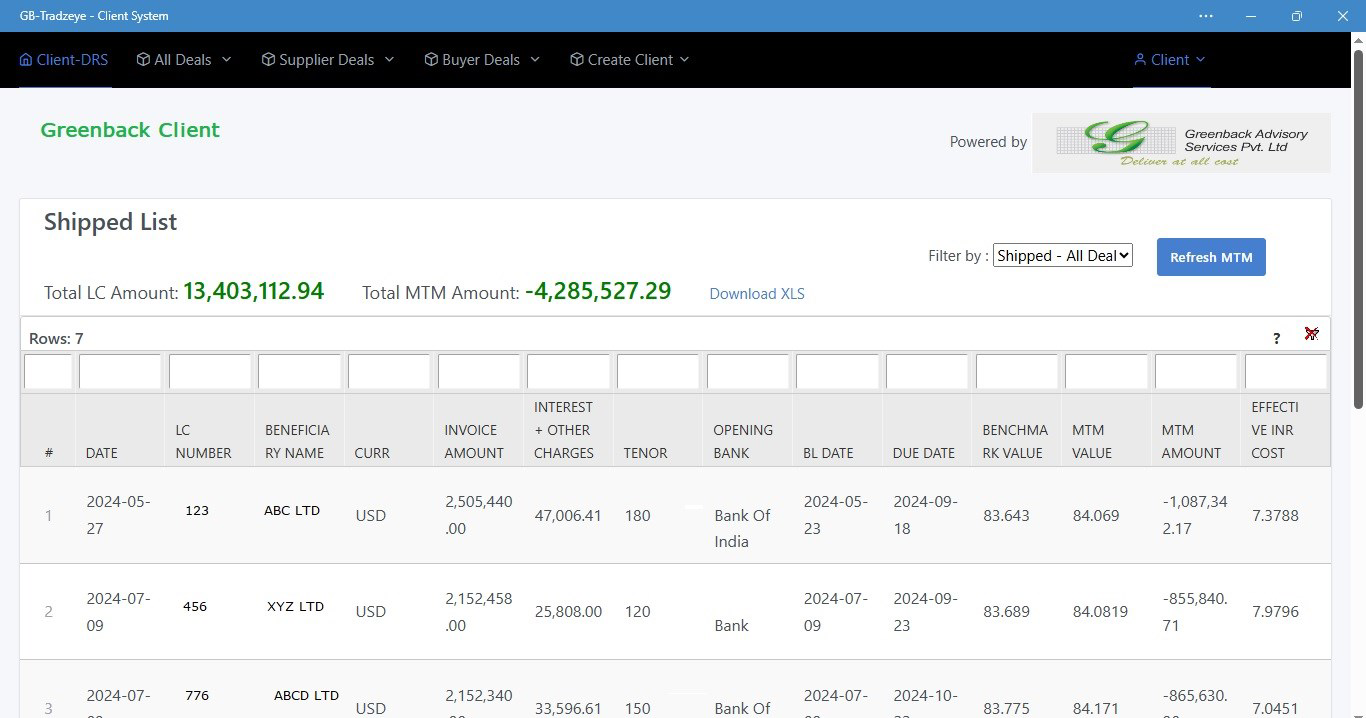Sort by the OPENING BANK column header
Image resolution: width=1366 pixels, height=718 pixels.
pos(743,441)
